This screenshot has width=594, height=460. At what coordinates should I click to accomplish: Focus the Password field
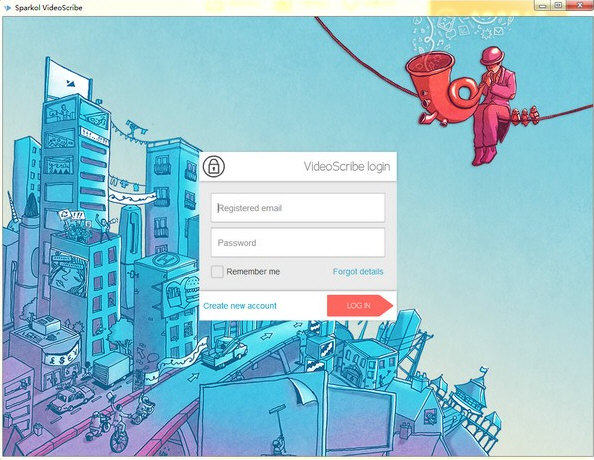pos(298,243)
